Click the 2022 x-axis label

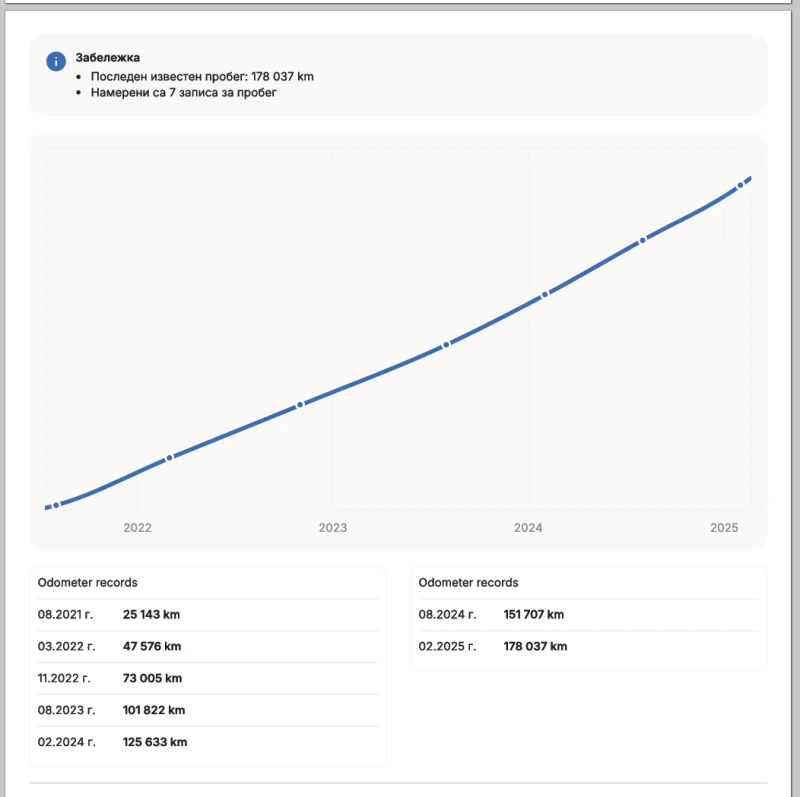coord(137,527)
